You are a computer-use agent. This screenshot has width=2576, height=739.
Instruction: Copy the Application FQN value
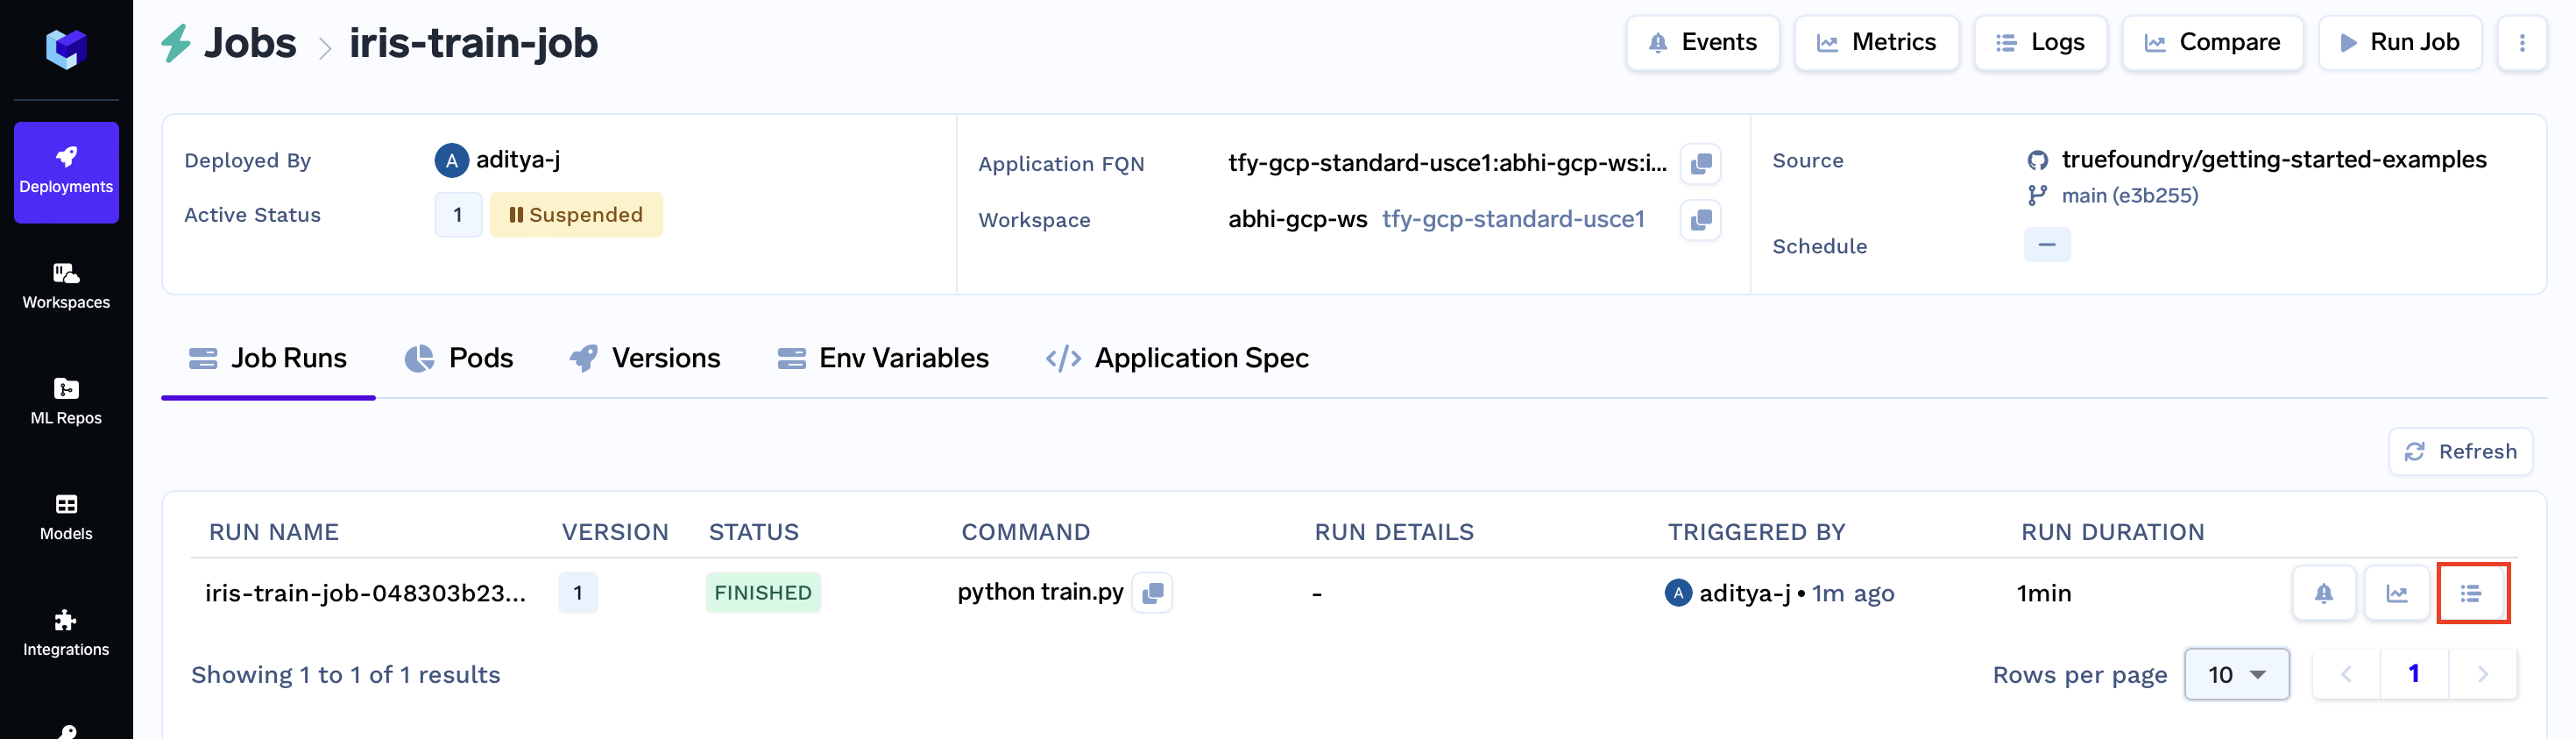point(1700,164)
